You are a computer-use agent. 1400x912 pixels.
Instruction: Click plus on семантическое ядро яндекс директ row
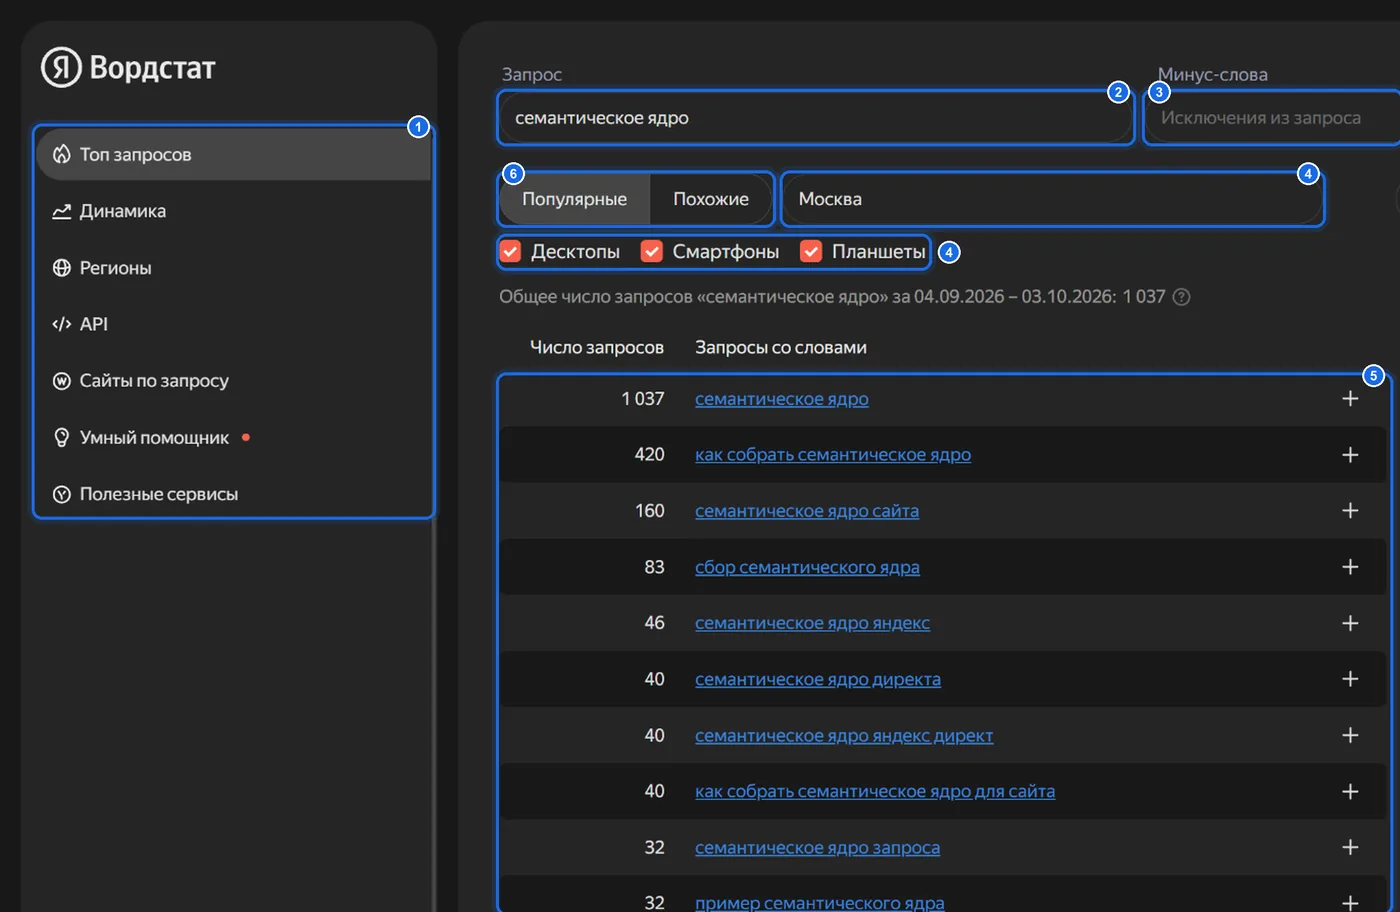pos(1350,735)
